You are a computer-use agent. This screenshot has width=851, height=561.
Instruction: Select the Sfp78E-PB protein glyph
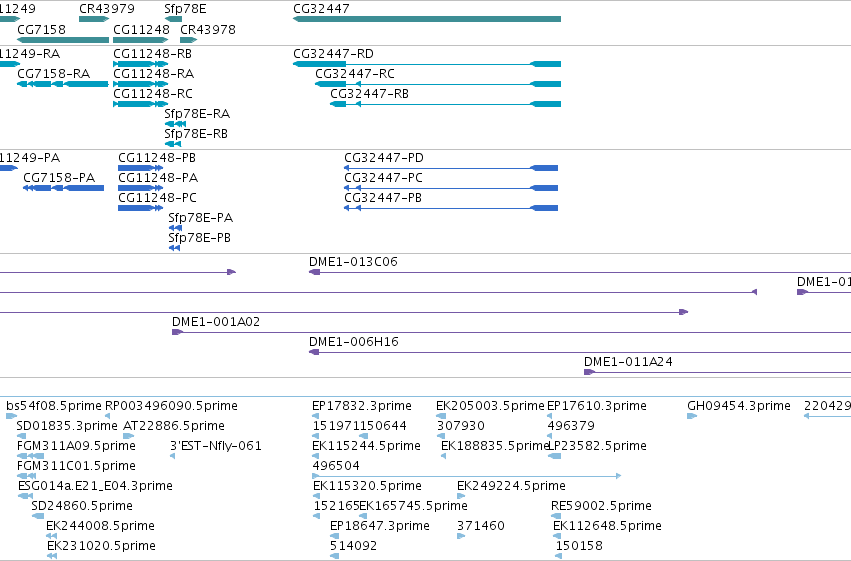174,248
